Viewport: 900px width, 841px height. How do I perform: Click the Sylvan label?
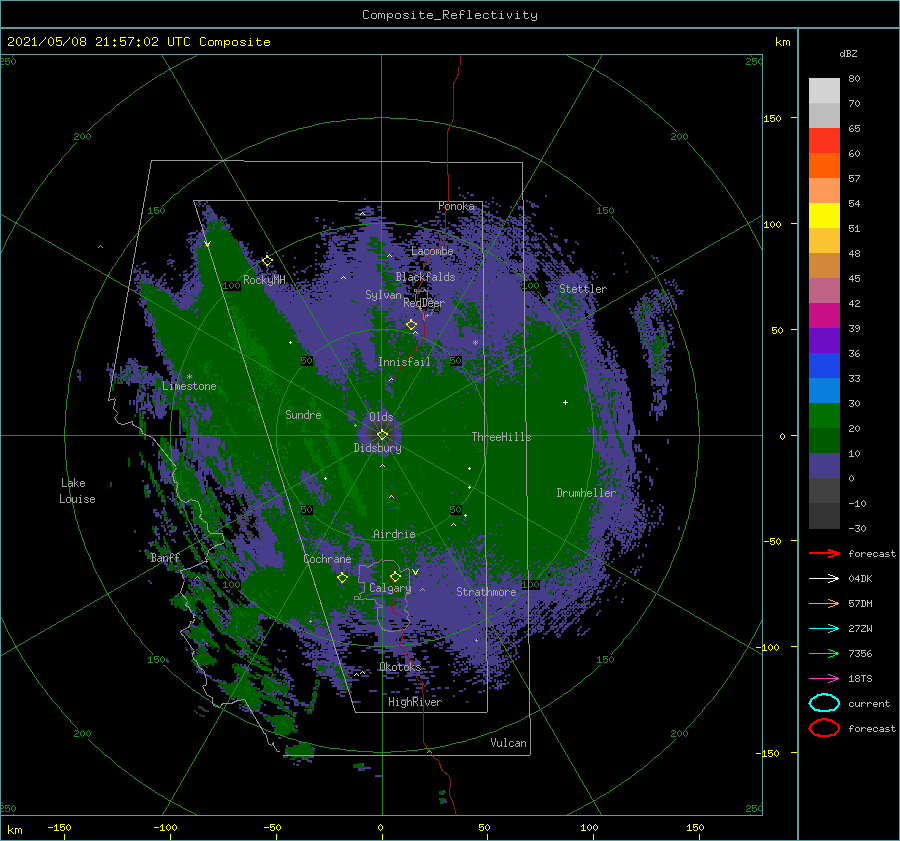click(383, 295)
